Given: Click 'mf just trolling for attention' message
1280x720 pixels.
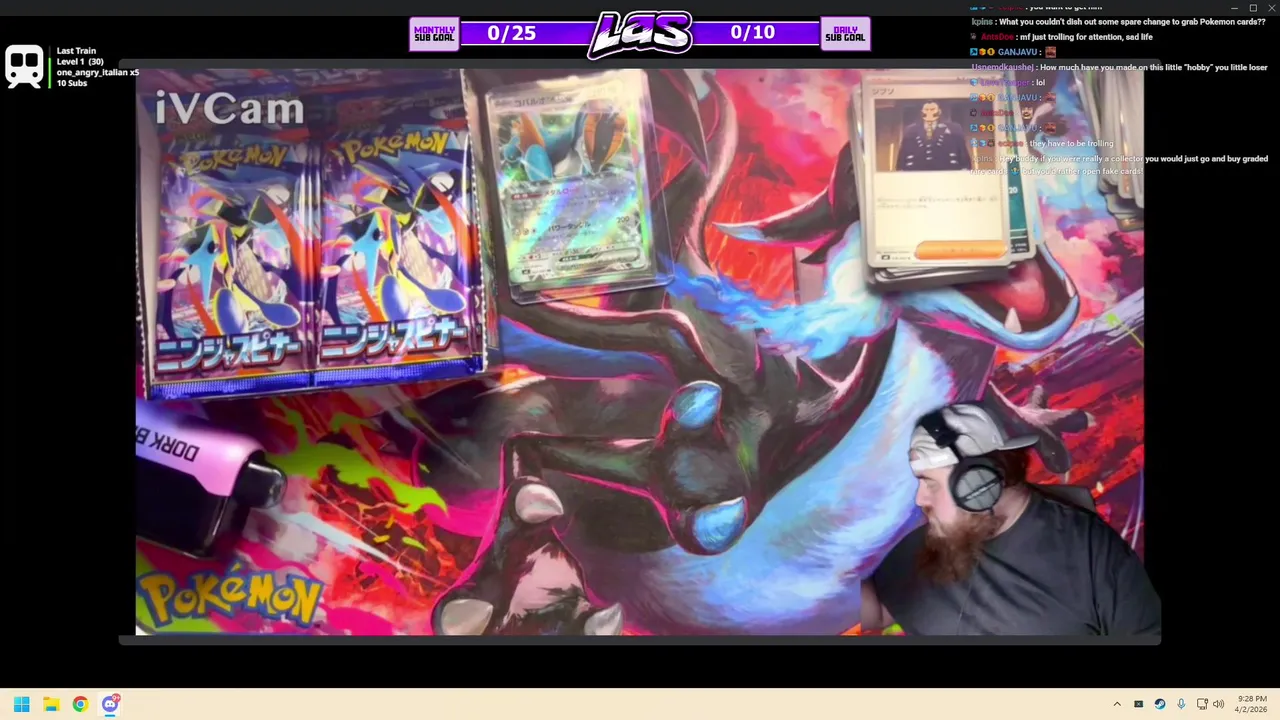Looking at the screenshot, I should point(1086,37).
